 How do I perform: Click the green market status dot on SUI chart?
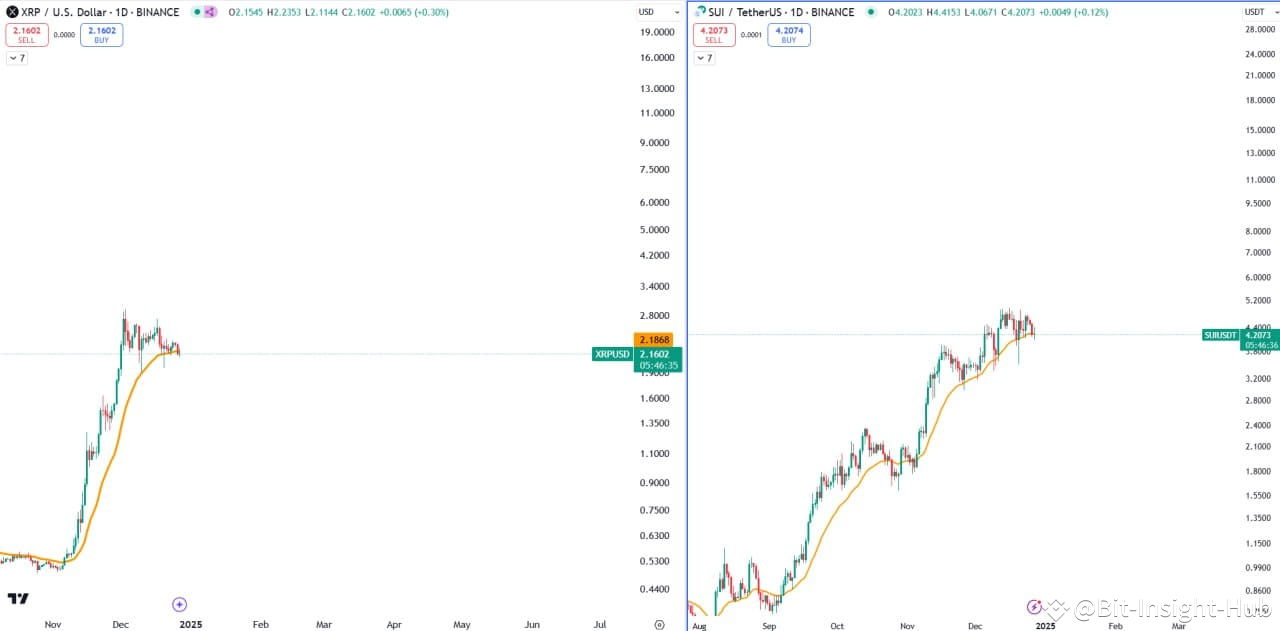(x=871, y=12)
